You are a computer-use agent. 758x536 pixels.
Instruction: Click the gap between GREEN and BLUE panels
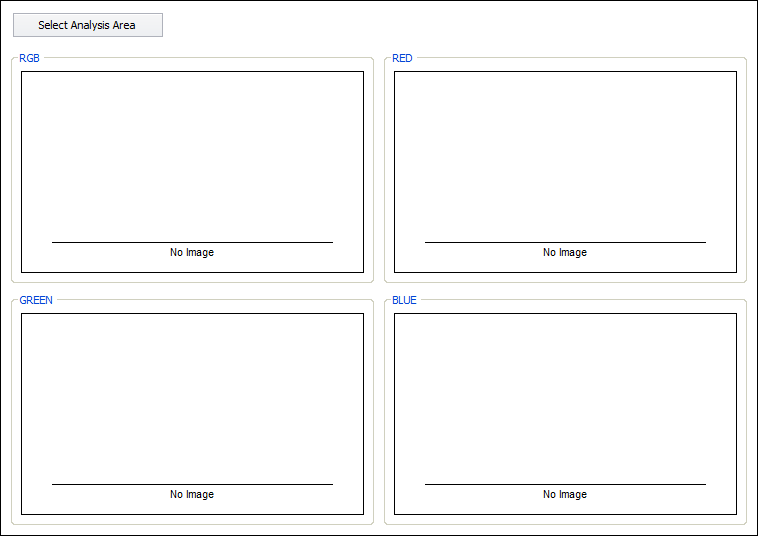tap(379, 412)
